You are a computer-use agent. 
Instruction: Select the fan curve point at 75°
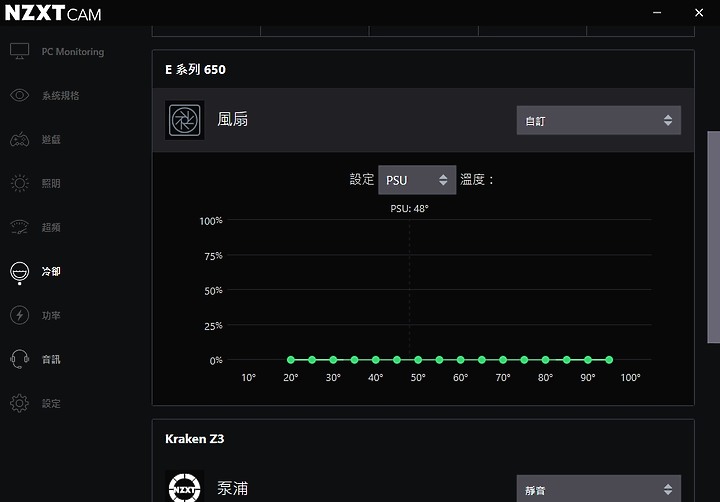click(524, 360)
